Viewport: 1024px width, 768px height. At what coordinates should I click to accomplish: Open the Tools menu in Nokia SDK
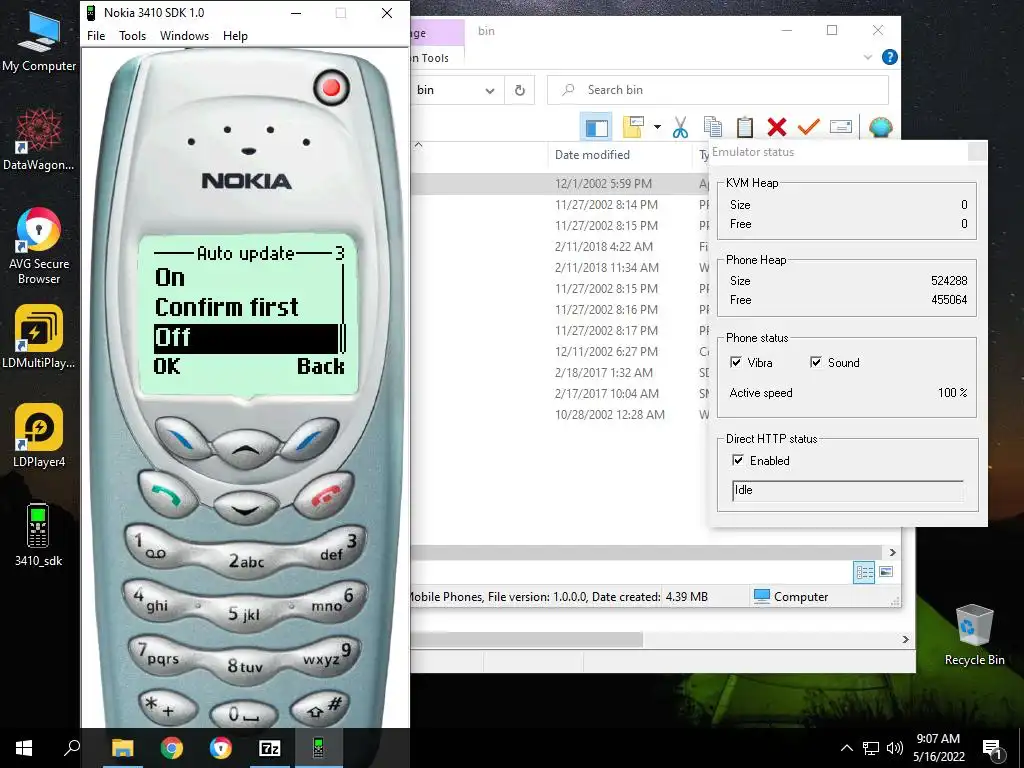click(133, 36)
